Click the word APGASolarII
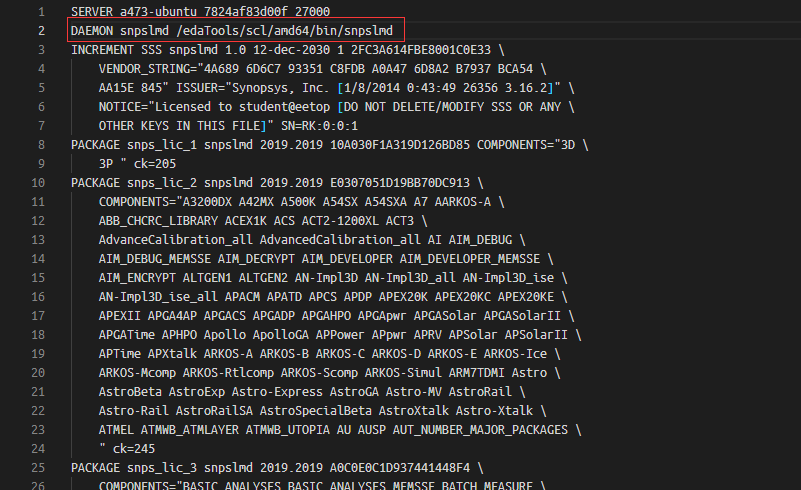801x490 pixels. point(522,316)
